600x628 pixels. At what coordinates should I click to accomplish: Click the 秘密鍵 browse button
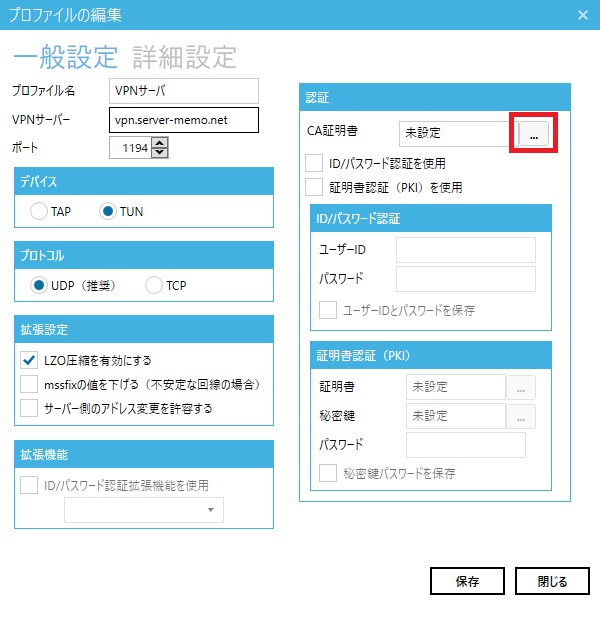click(x=522, y=416)
